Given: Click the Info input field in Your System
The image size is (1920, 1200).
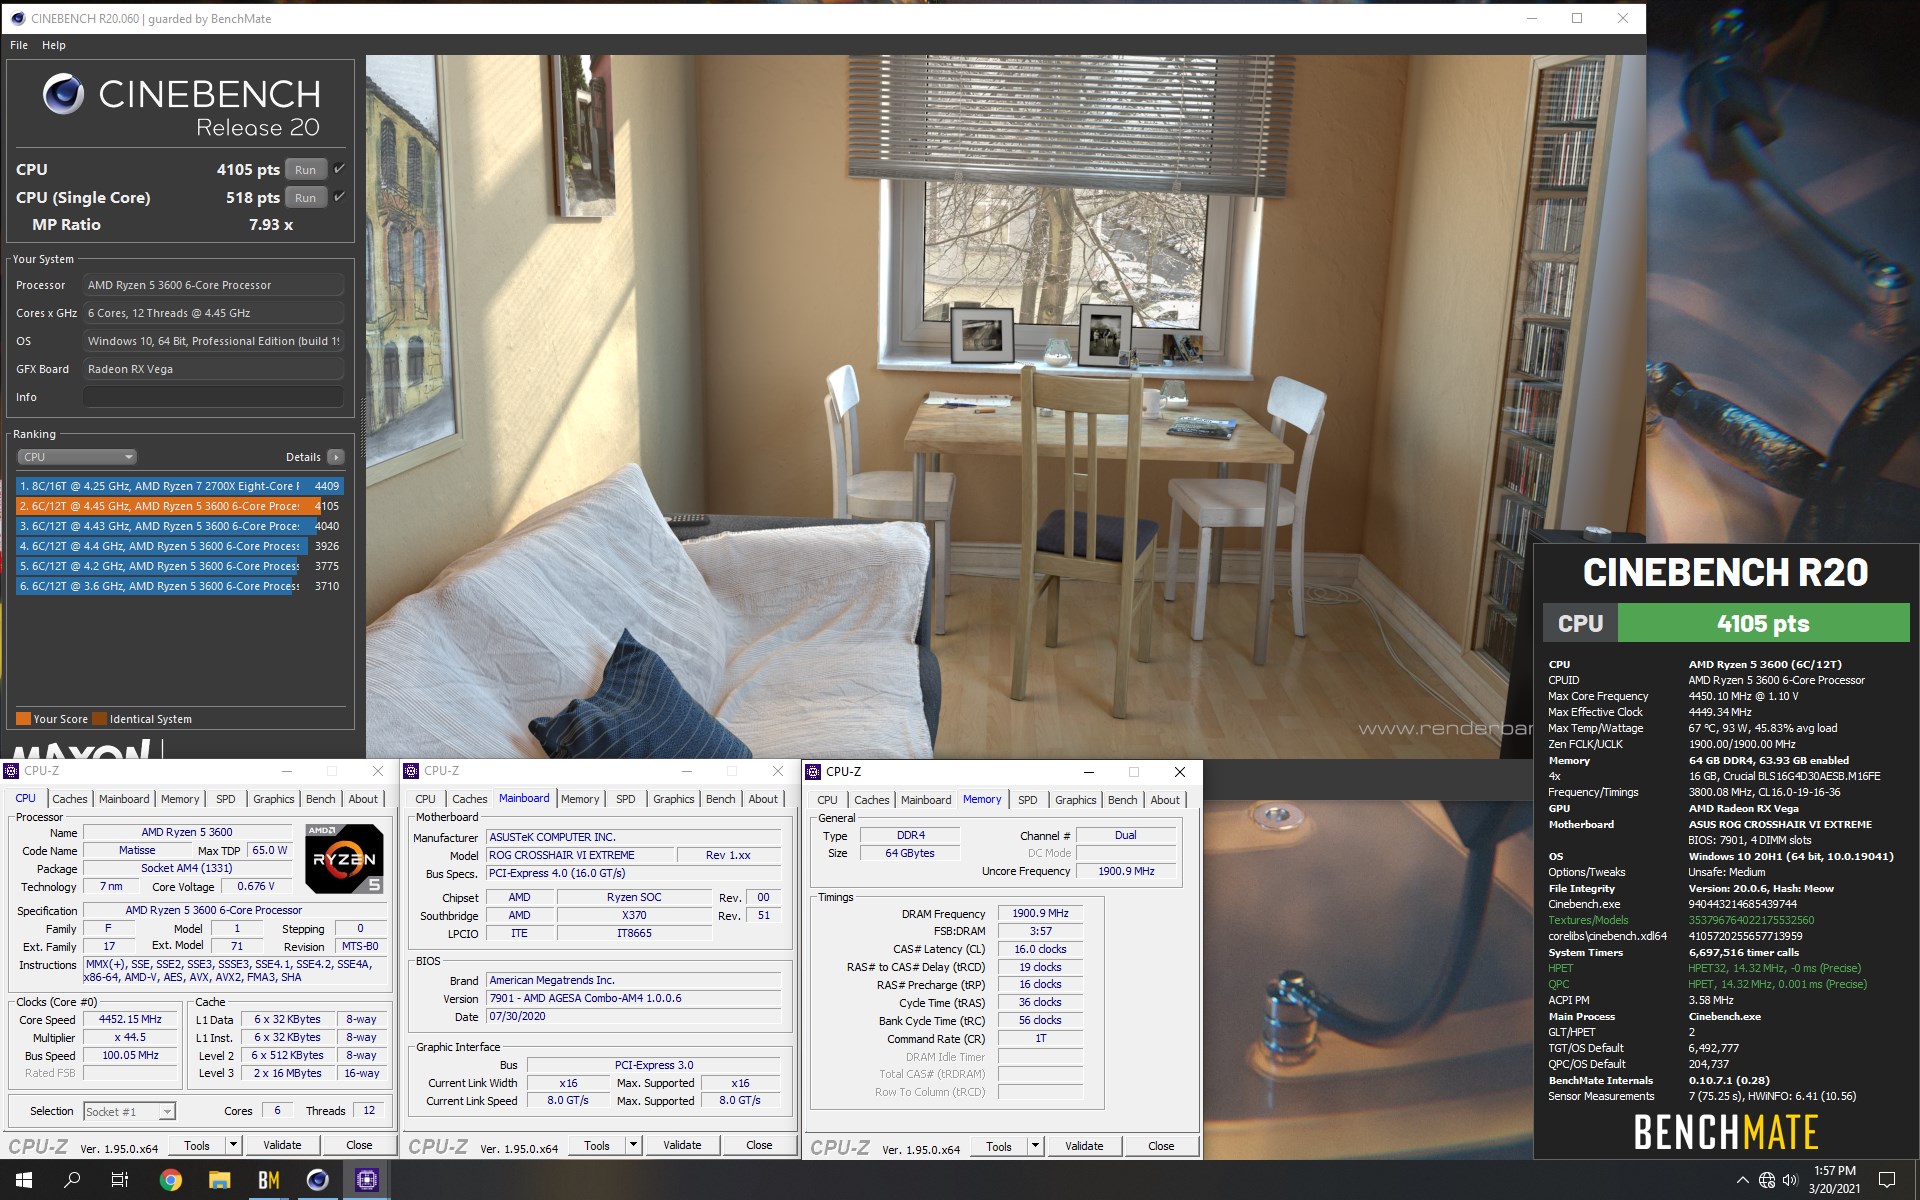Looking at the screenshot, I should pos(213,397).
